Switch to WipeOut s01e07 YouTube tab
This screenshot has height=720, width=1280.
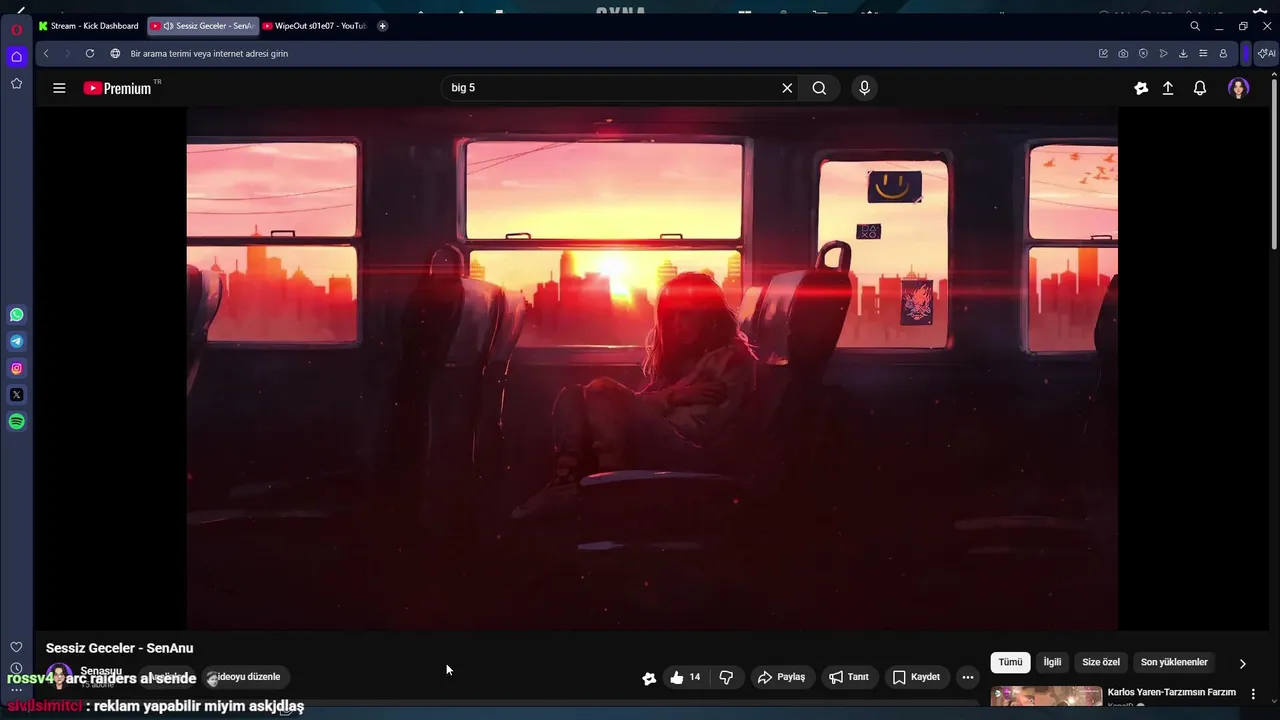[x=314, y=26]
